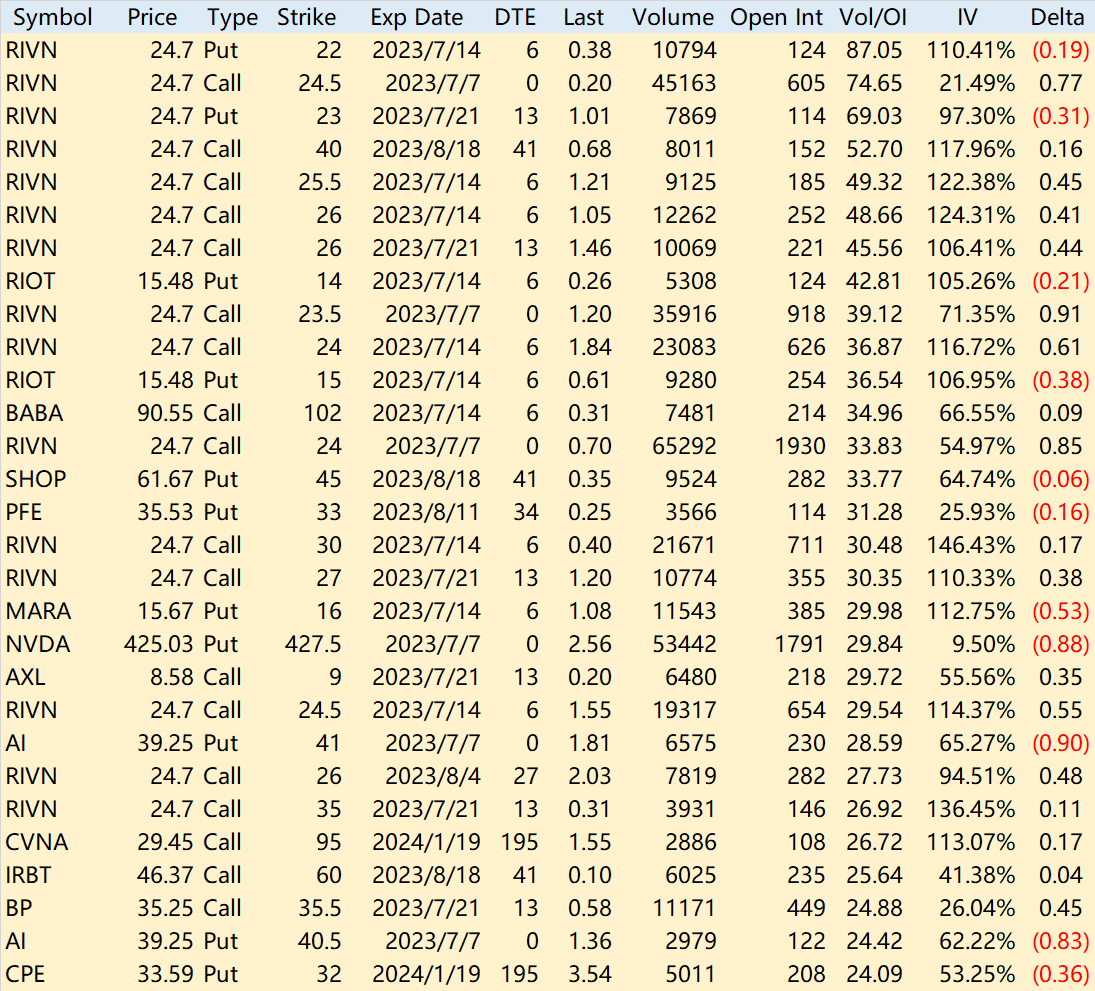This screenshot has height=991, width=1095.
Task: Click the price 90.55 cell
Action: click(166, 413)
